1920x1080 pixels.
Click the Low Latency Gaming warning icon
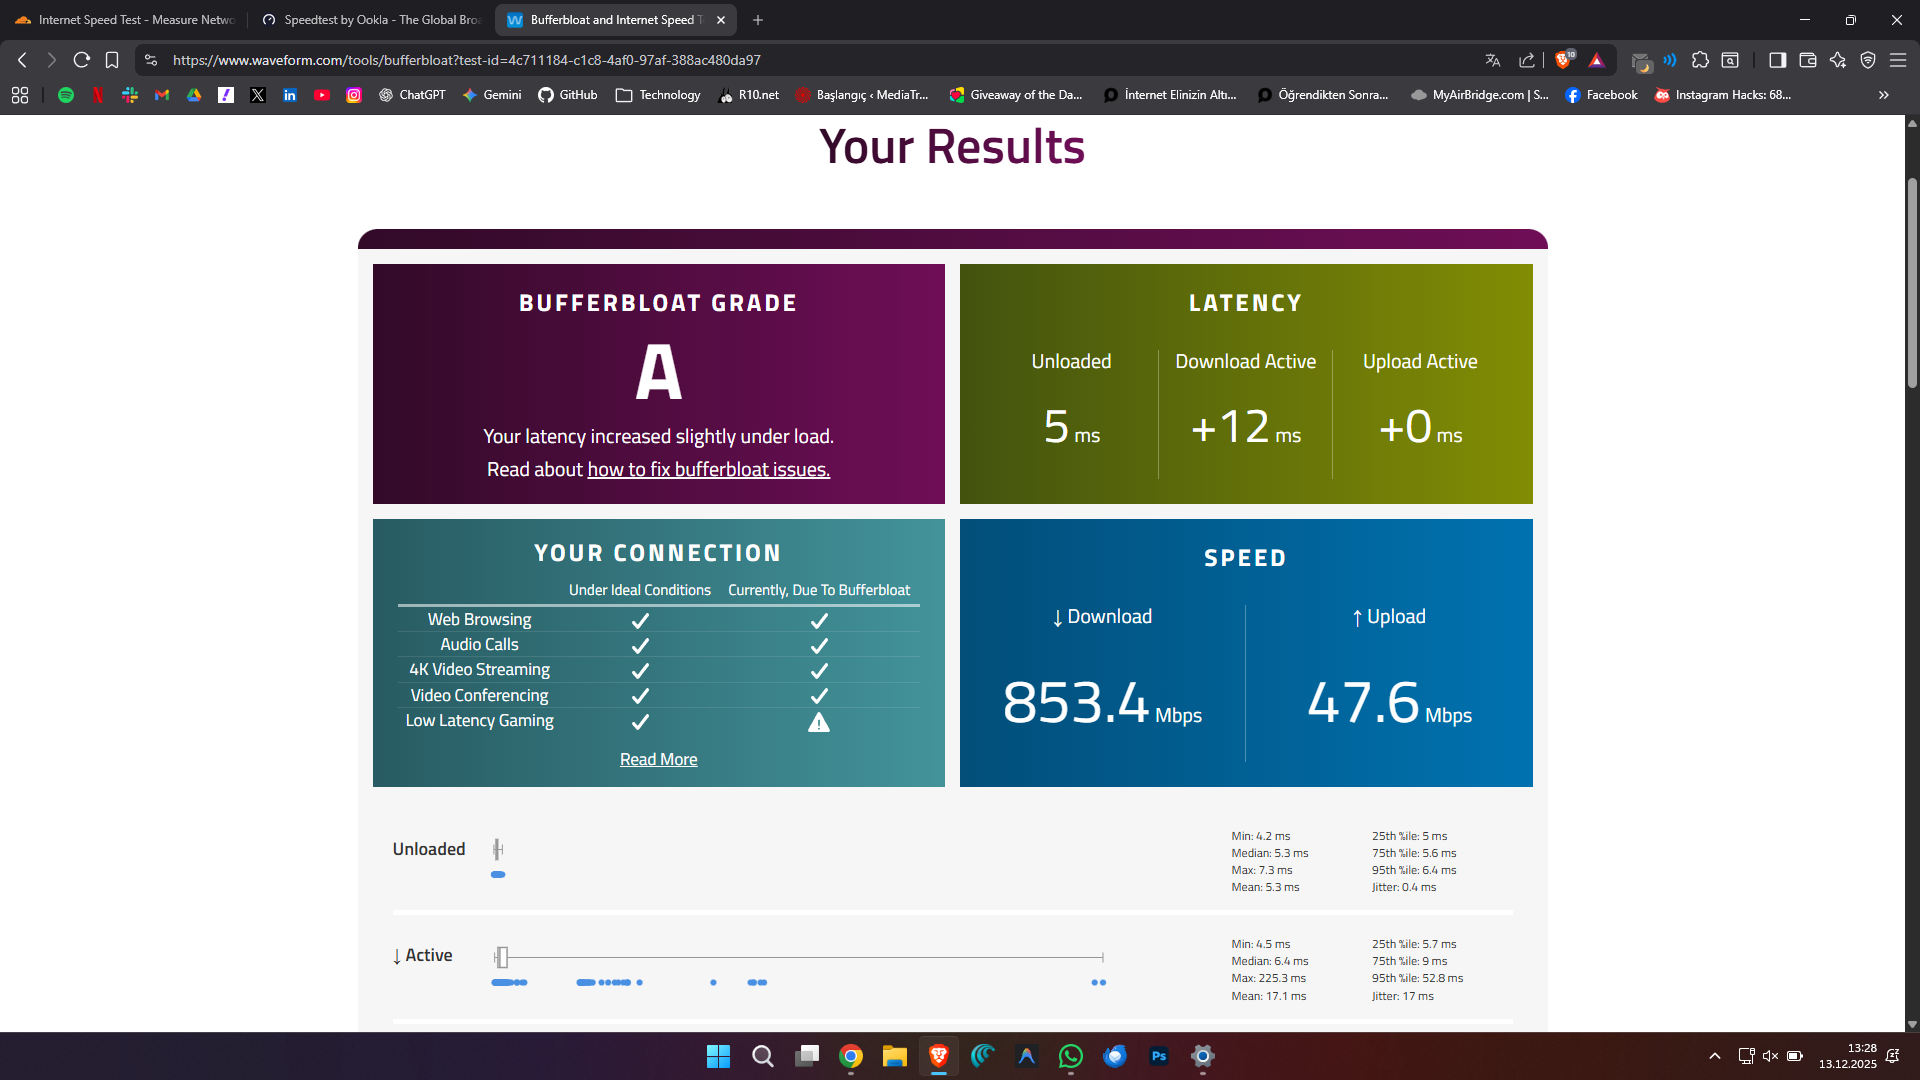pyautogui.click(x=819, y=722)
